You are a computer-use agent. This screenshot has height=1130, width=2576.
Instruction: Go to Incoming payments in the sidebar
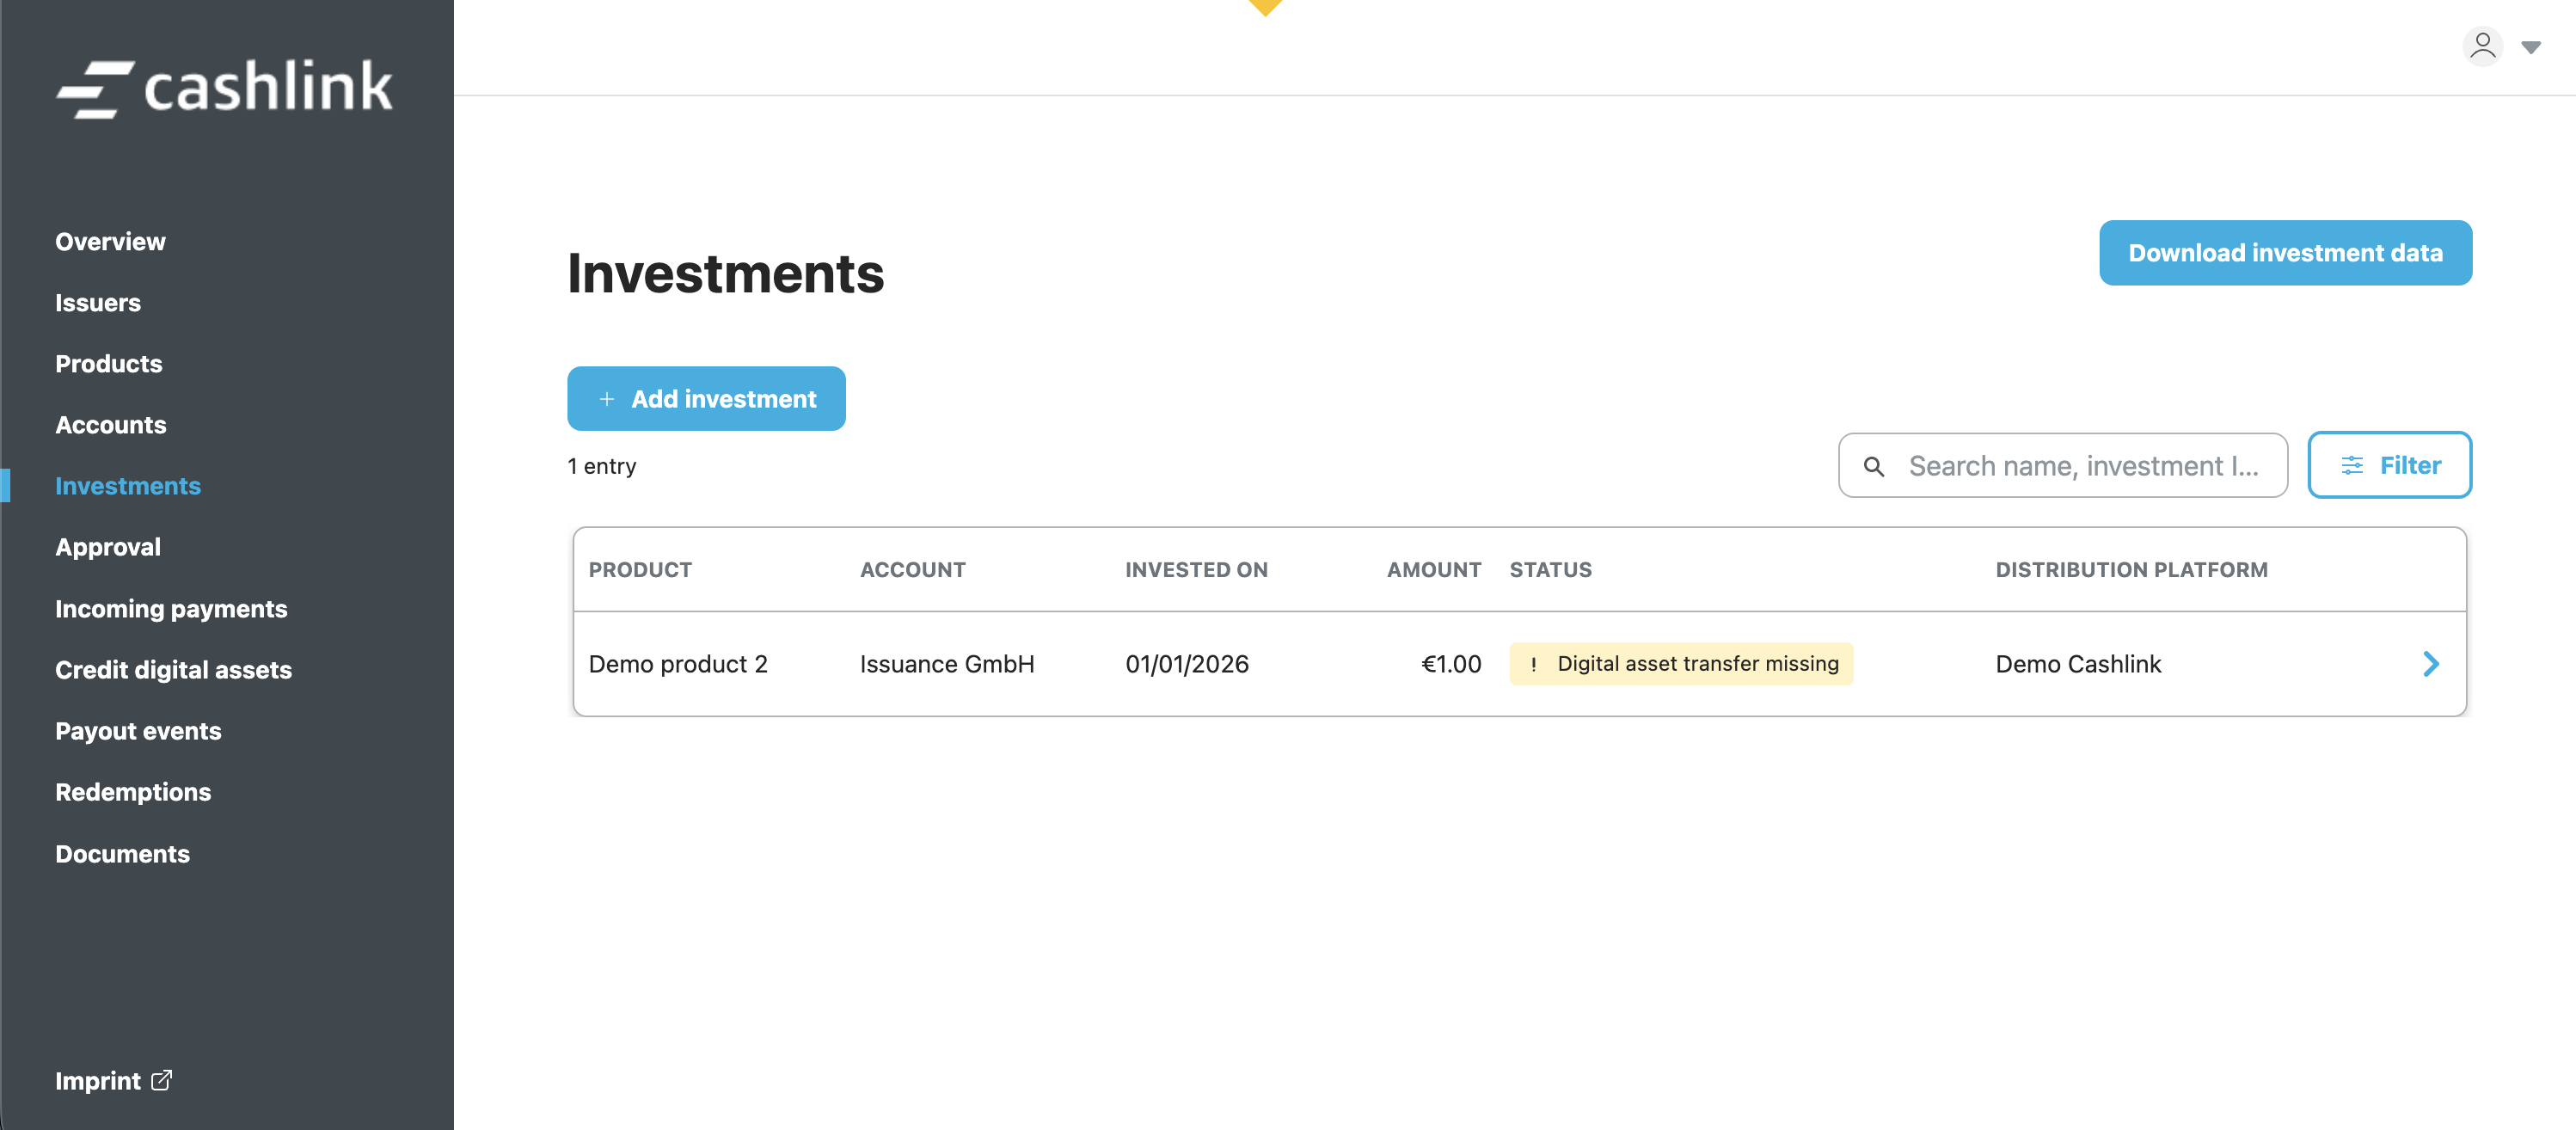(171, 609)
